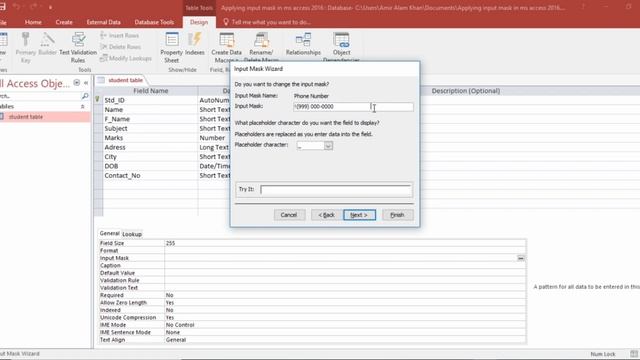Viewport: 640px width, 360px height.
Task: Click the Input Mask text field
Action: (353, 107)
